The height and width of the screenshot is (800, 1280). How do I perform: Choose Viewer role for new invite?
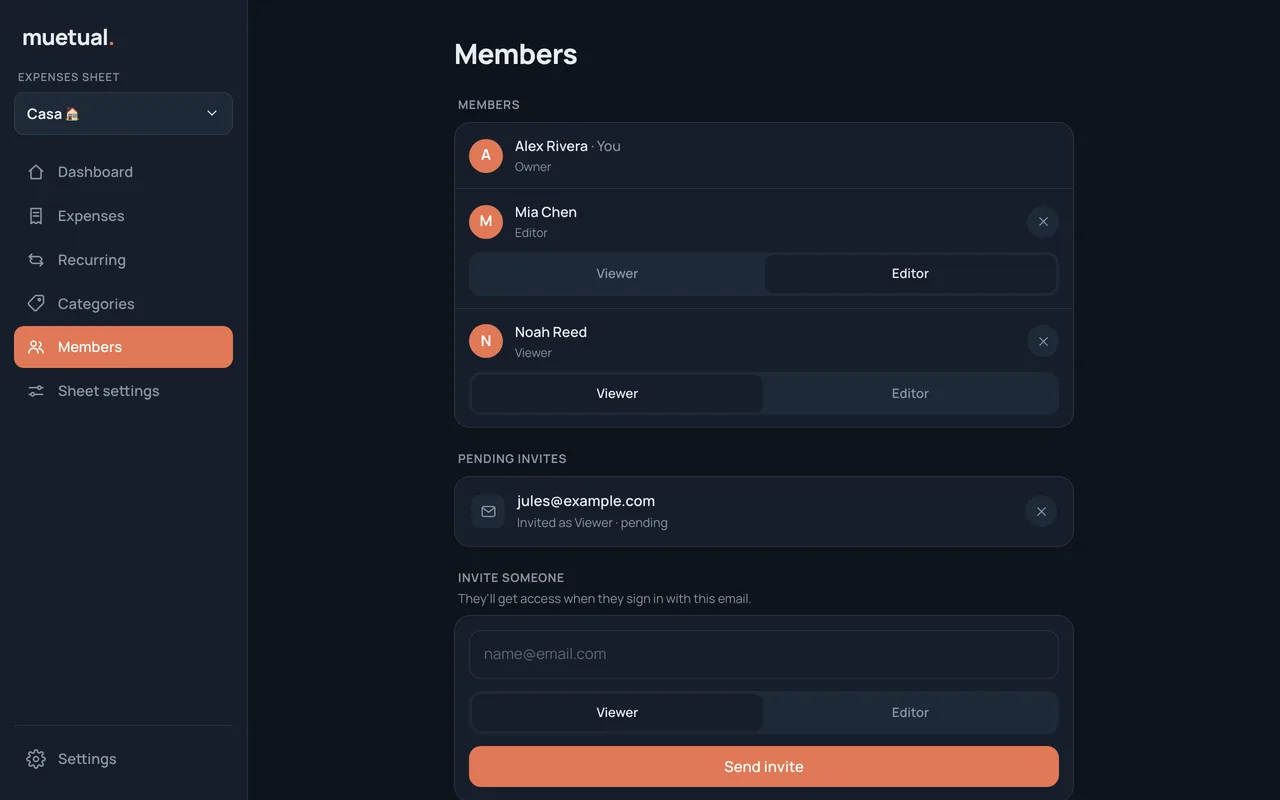pos(617,712)
